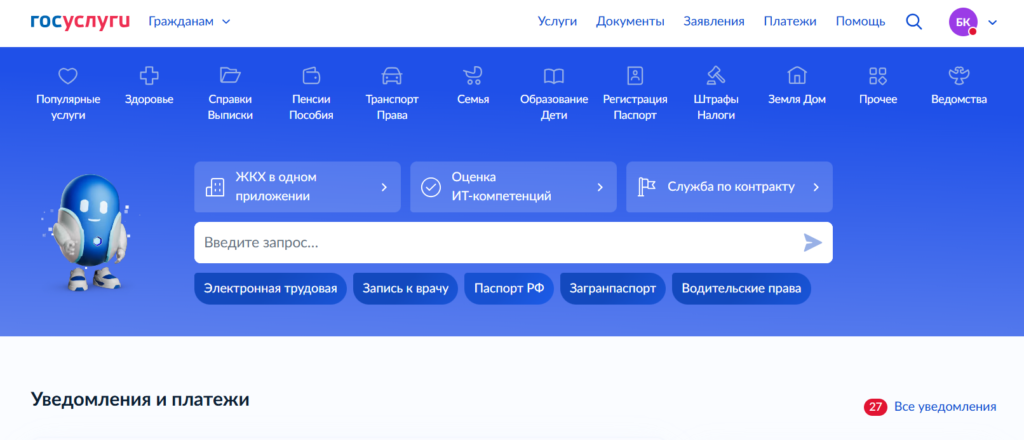Click the Семья stroller icon
Viewport: 1024px width, 440px height.
(473, 75)
